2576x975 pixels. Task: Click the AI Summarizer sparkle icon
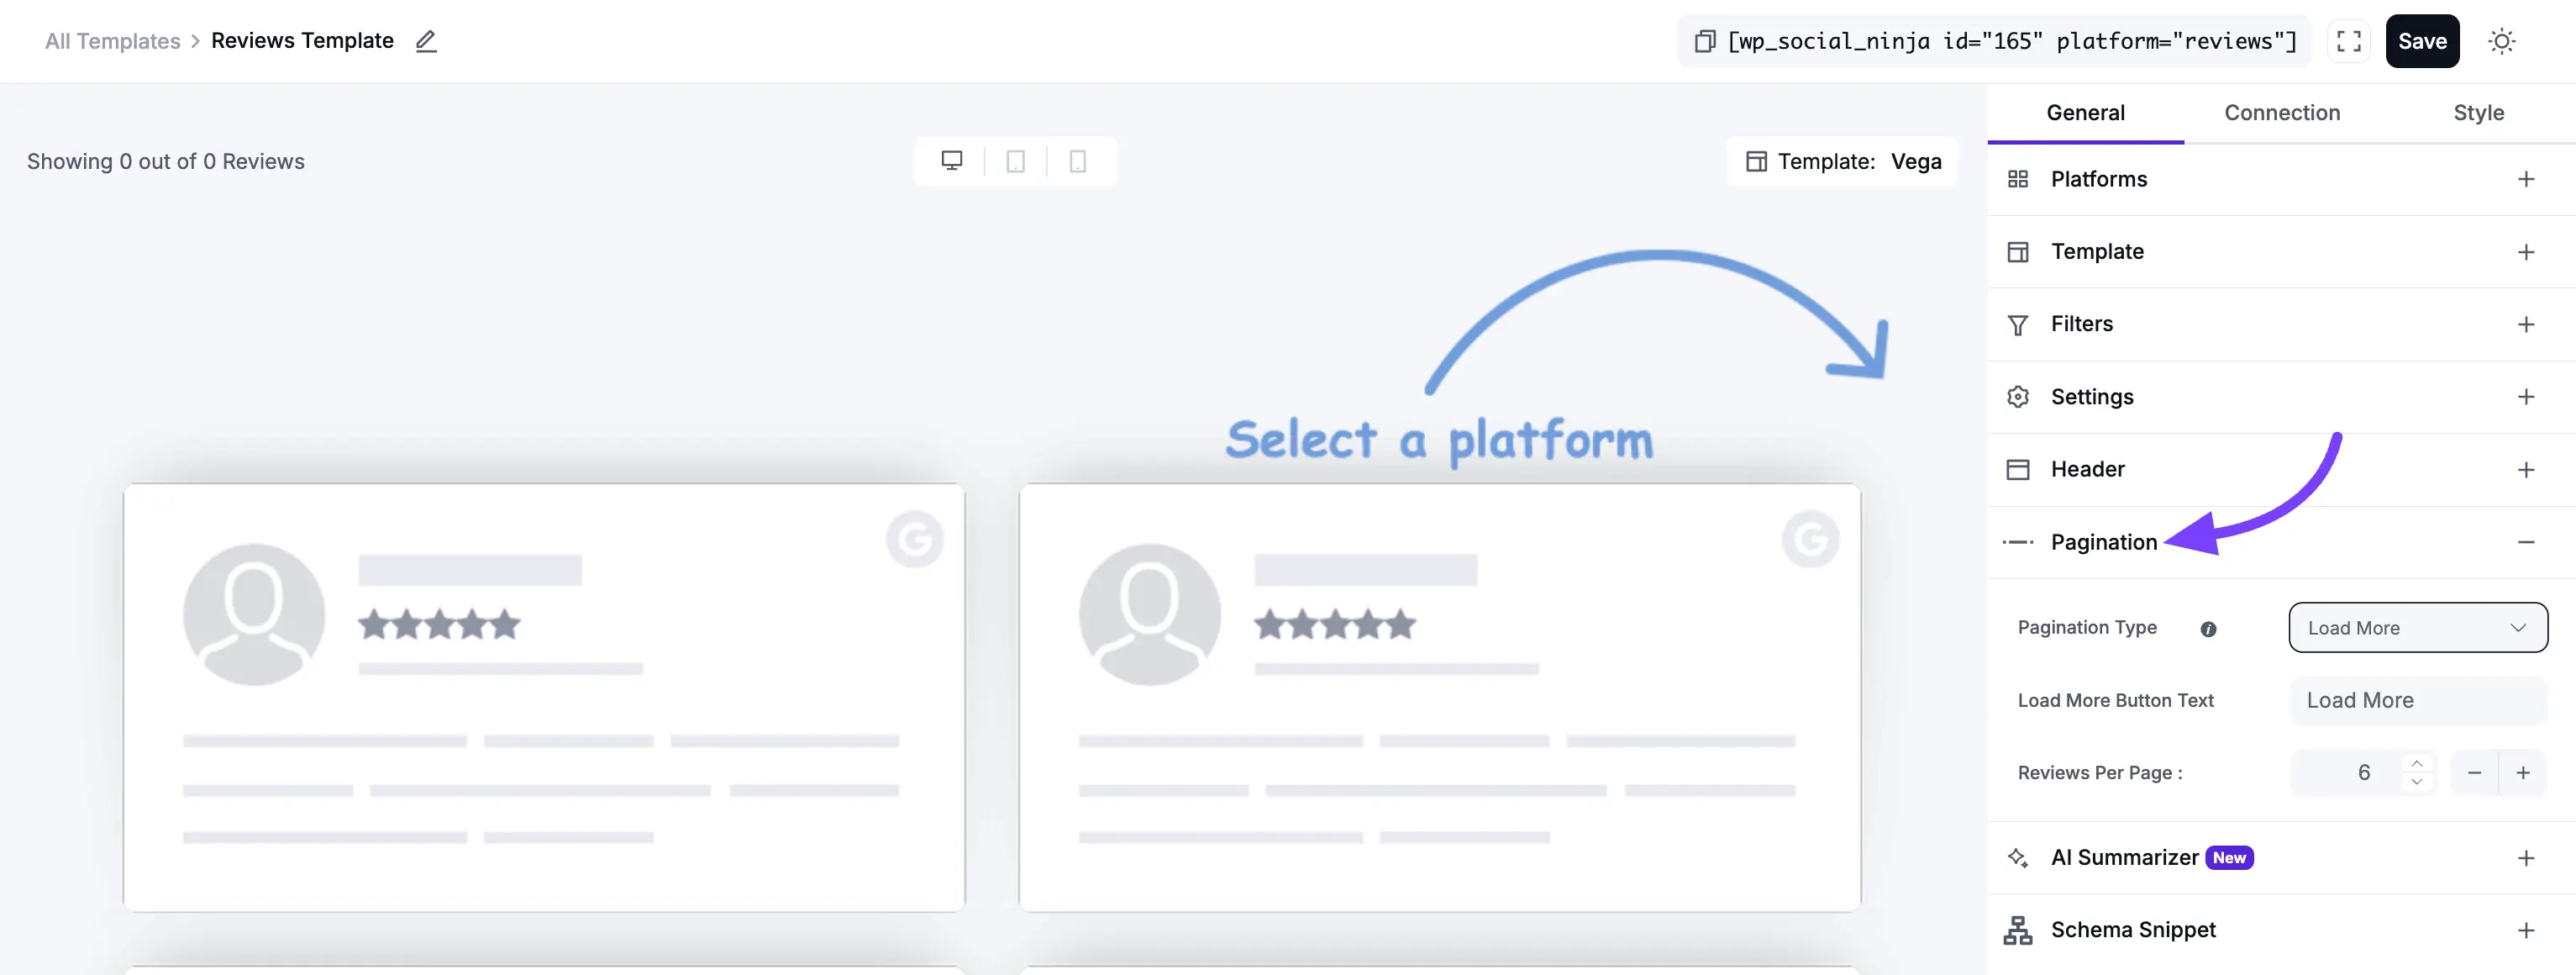2018,858
